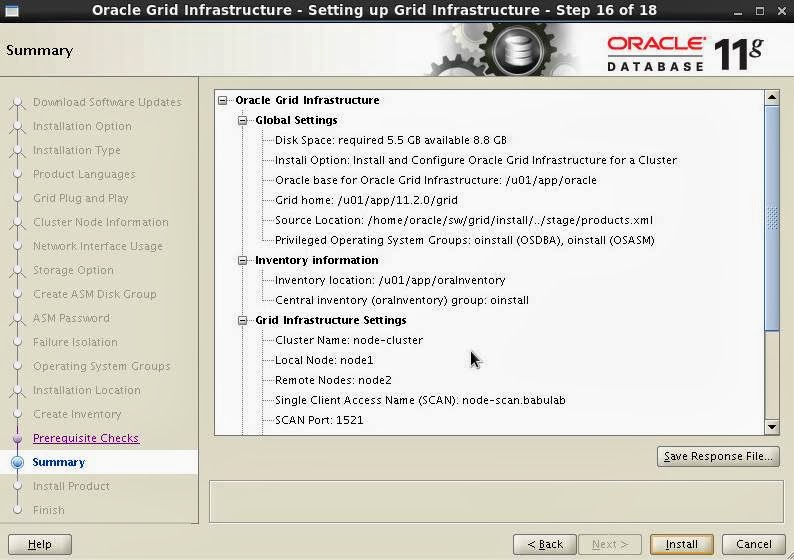
Task: Select the Grid home /u01/app/11.2.0/grid row
Action: pos(366,201)
